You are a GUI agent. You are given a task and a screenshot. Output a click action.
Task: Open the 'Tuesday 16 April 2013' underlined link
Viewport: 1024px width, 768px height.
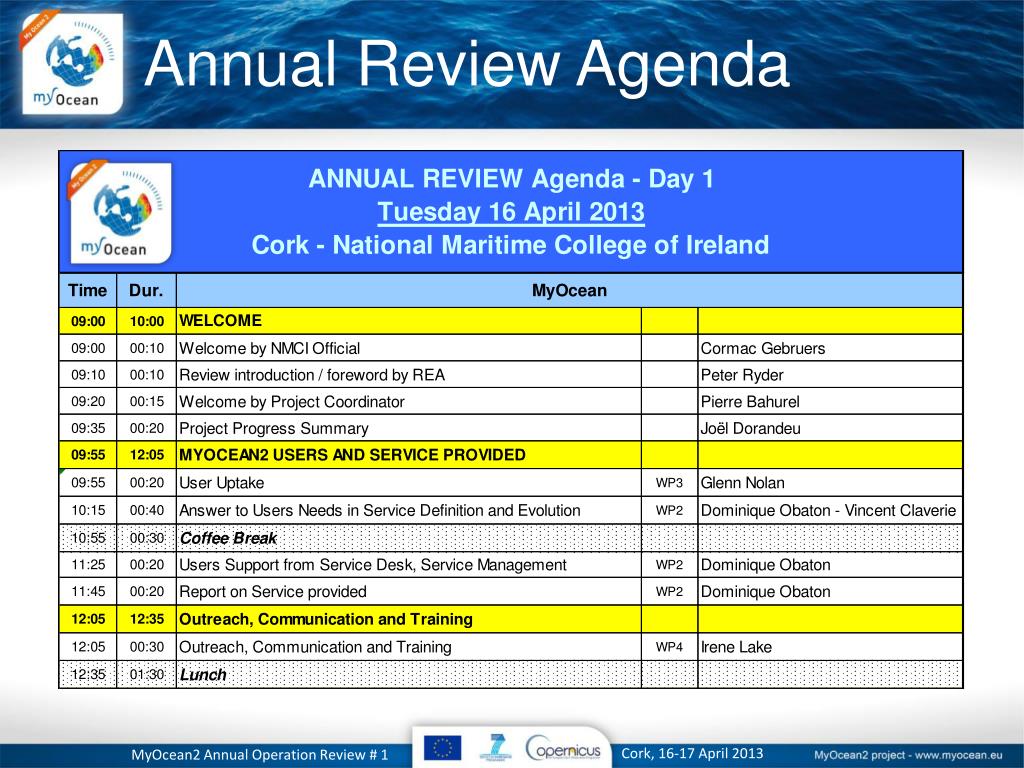[511, 212]
